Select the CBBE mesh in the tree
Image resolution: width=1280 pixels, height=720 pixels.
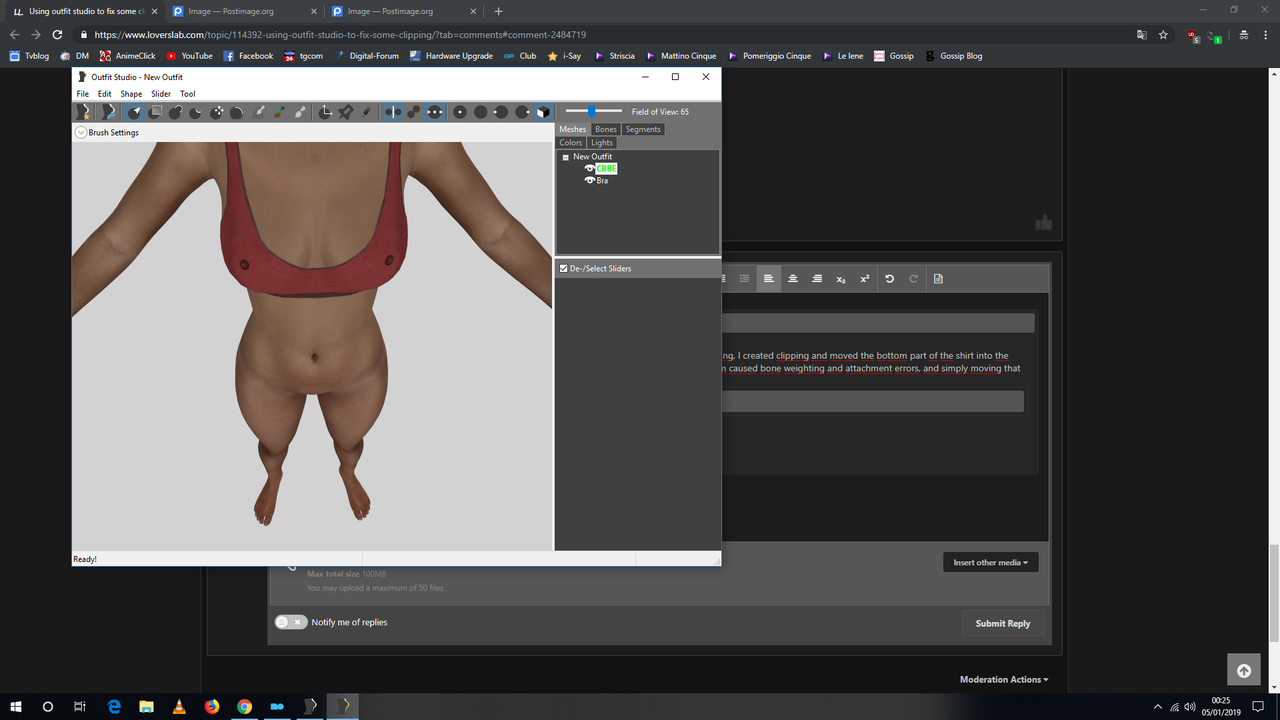pos(606,168)
